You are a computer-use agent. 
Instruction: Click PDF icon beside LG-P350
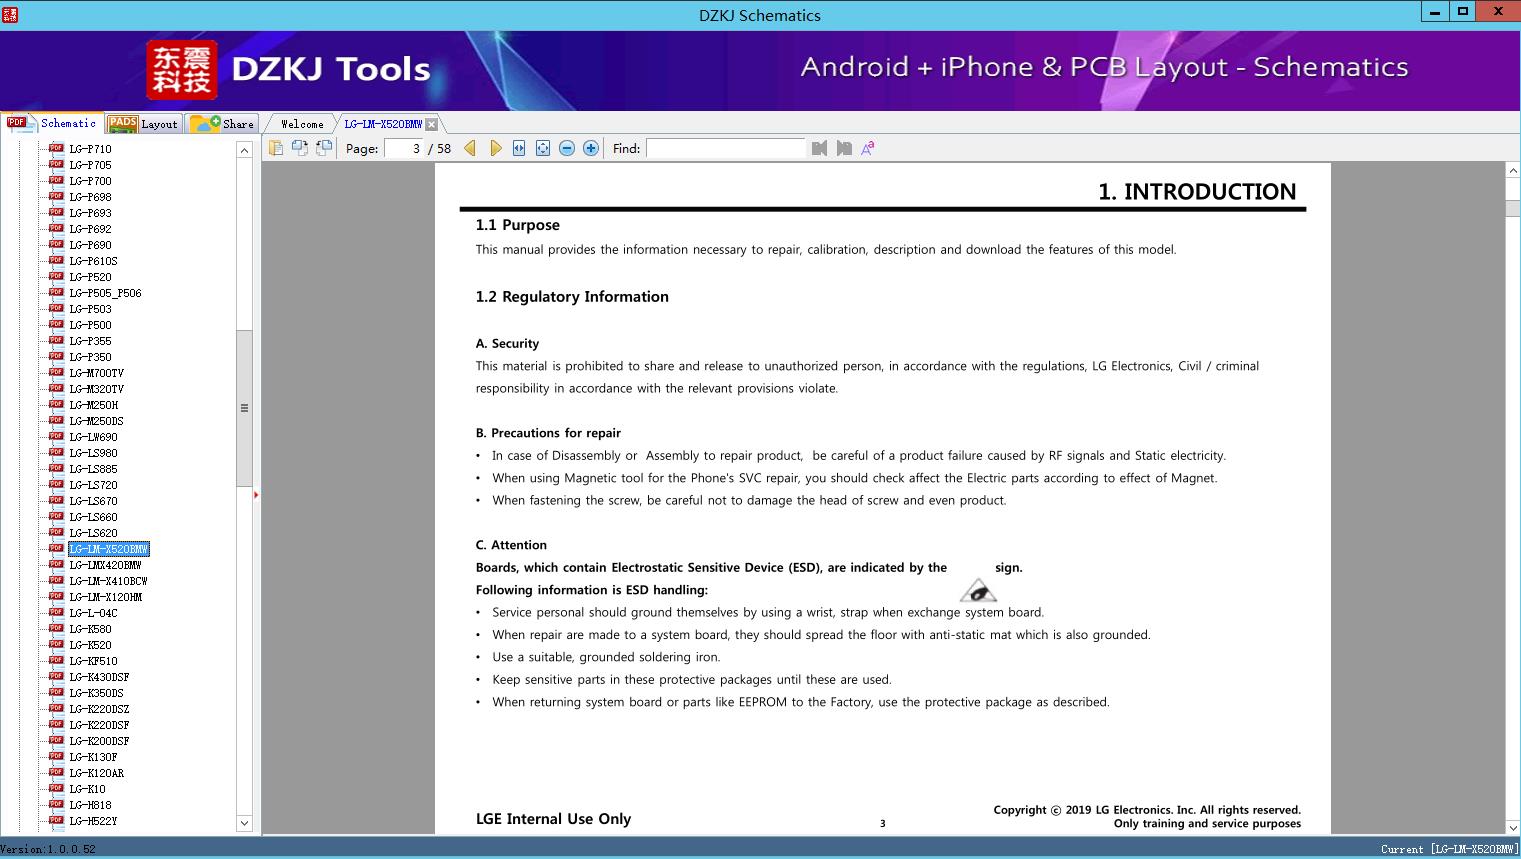coord(56,356)
